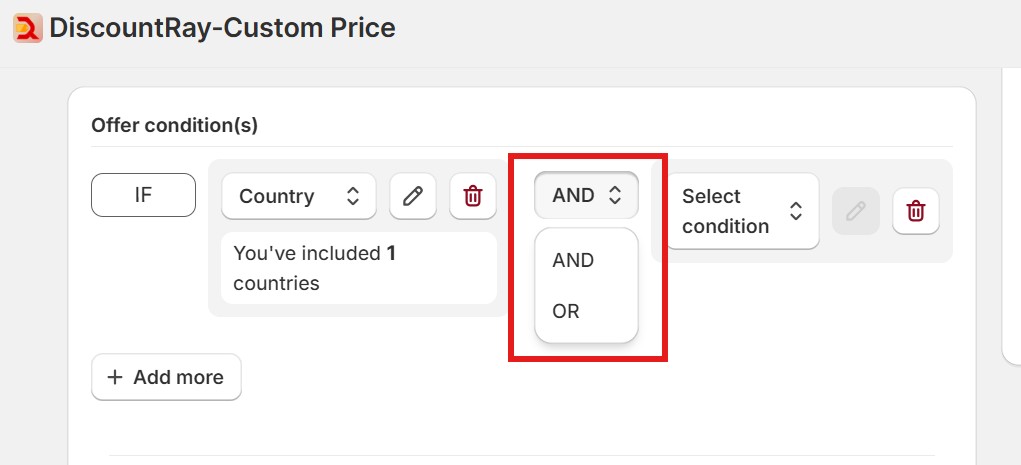The width and height of the screenshot is (1021, 465).
Task: Delete the Country condition via trash icon
Action: pos(473,196)
